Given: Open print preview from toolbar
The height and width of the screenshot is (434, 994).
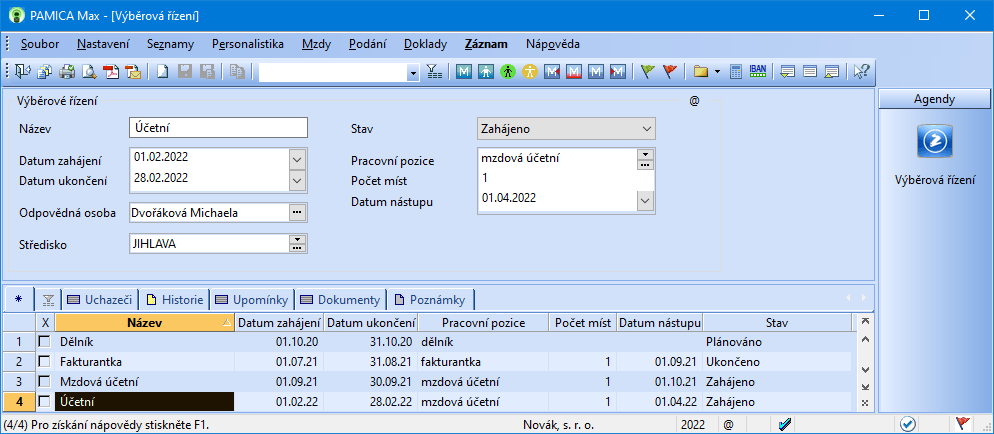Looking at the screenshot, I should pyautogui.click(x=89, y=72).
